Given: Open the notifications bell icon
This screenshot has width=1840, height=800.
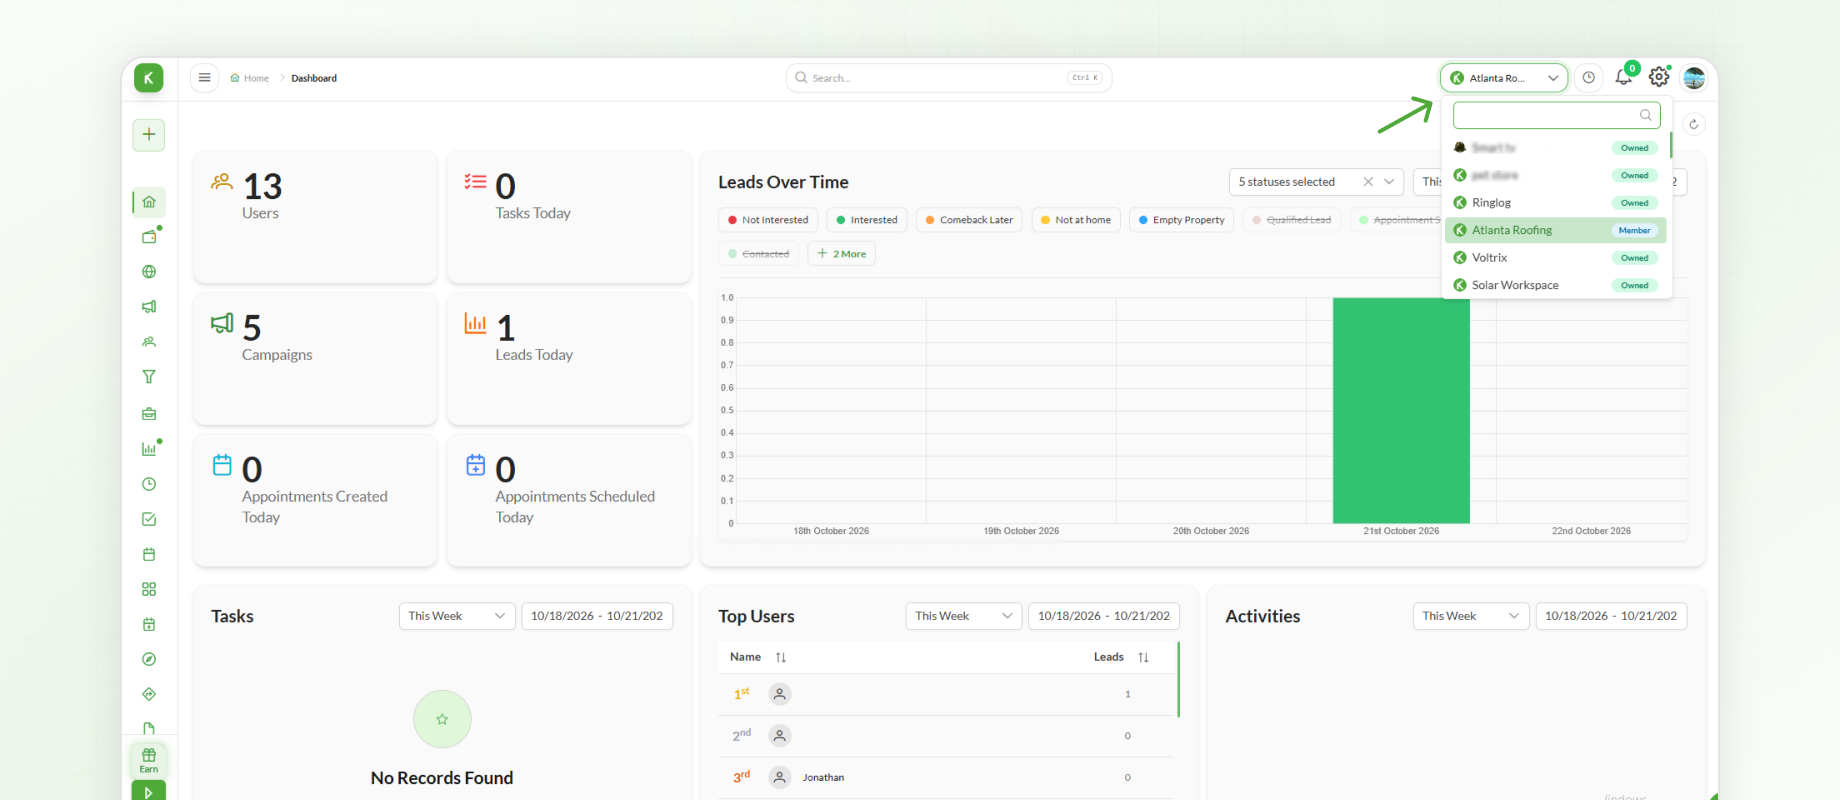Looking at the screenshot, I should click(x=1623, y=77).
